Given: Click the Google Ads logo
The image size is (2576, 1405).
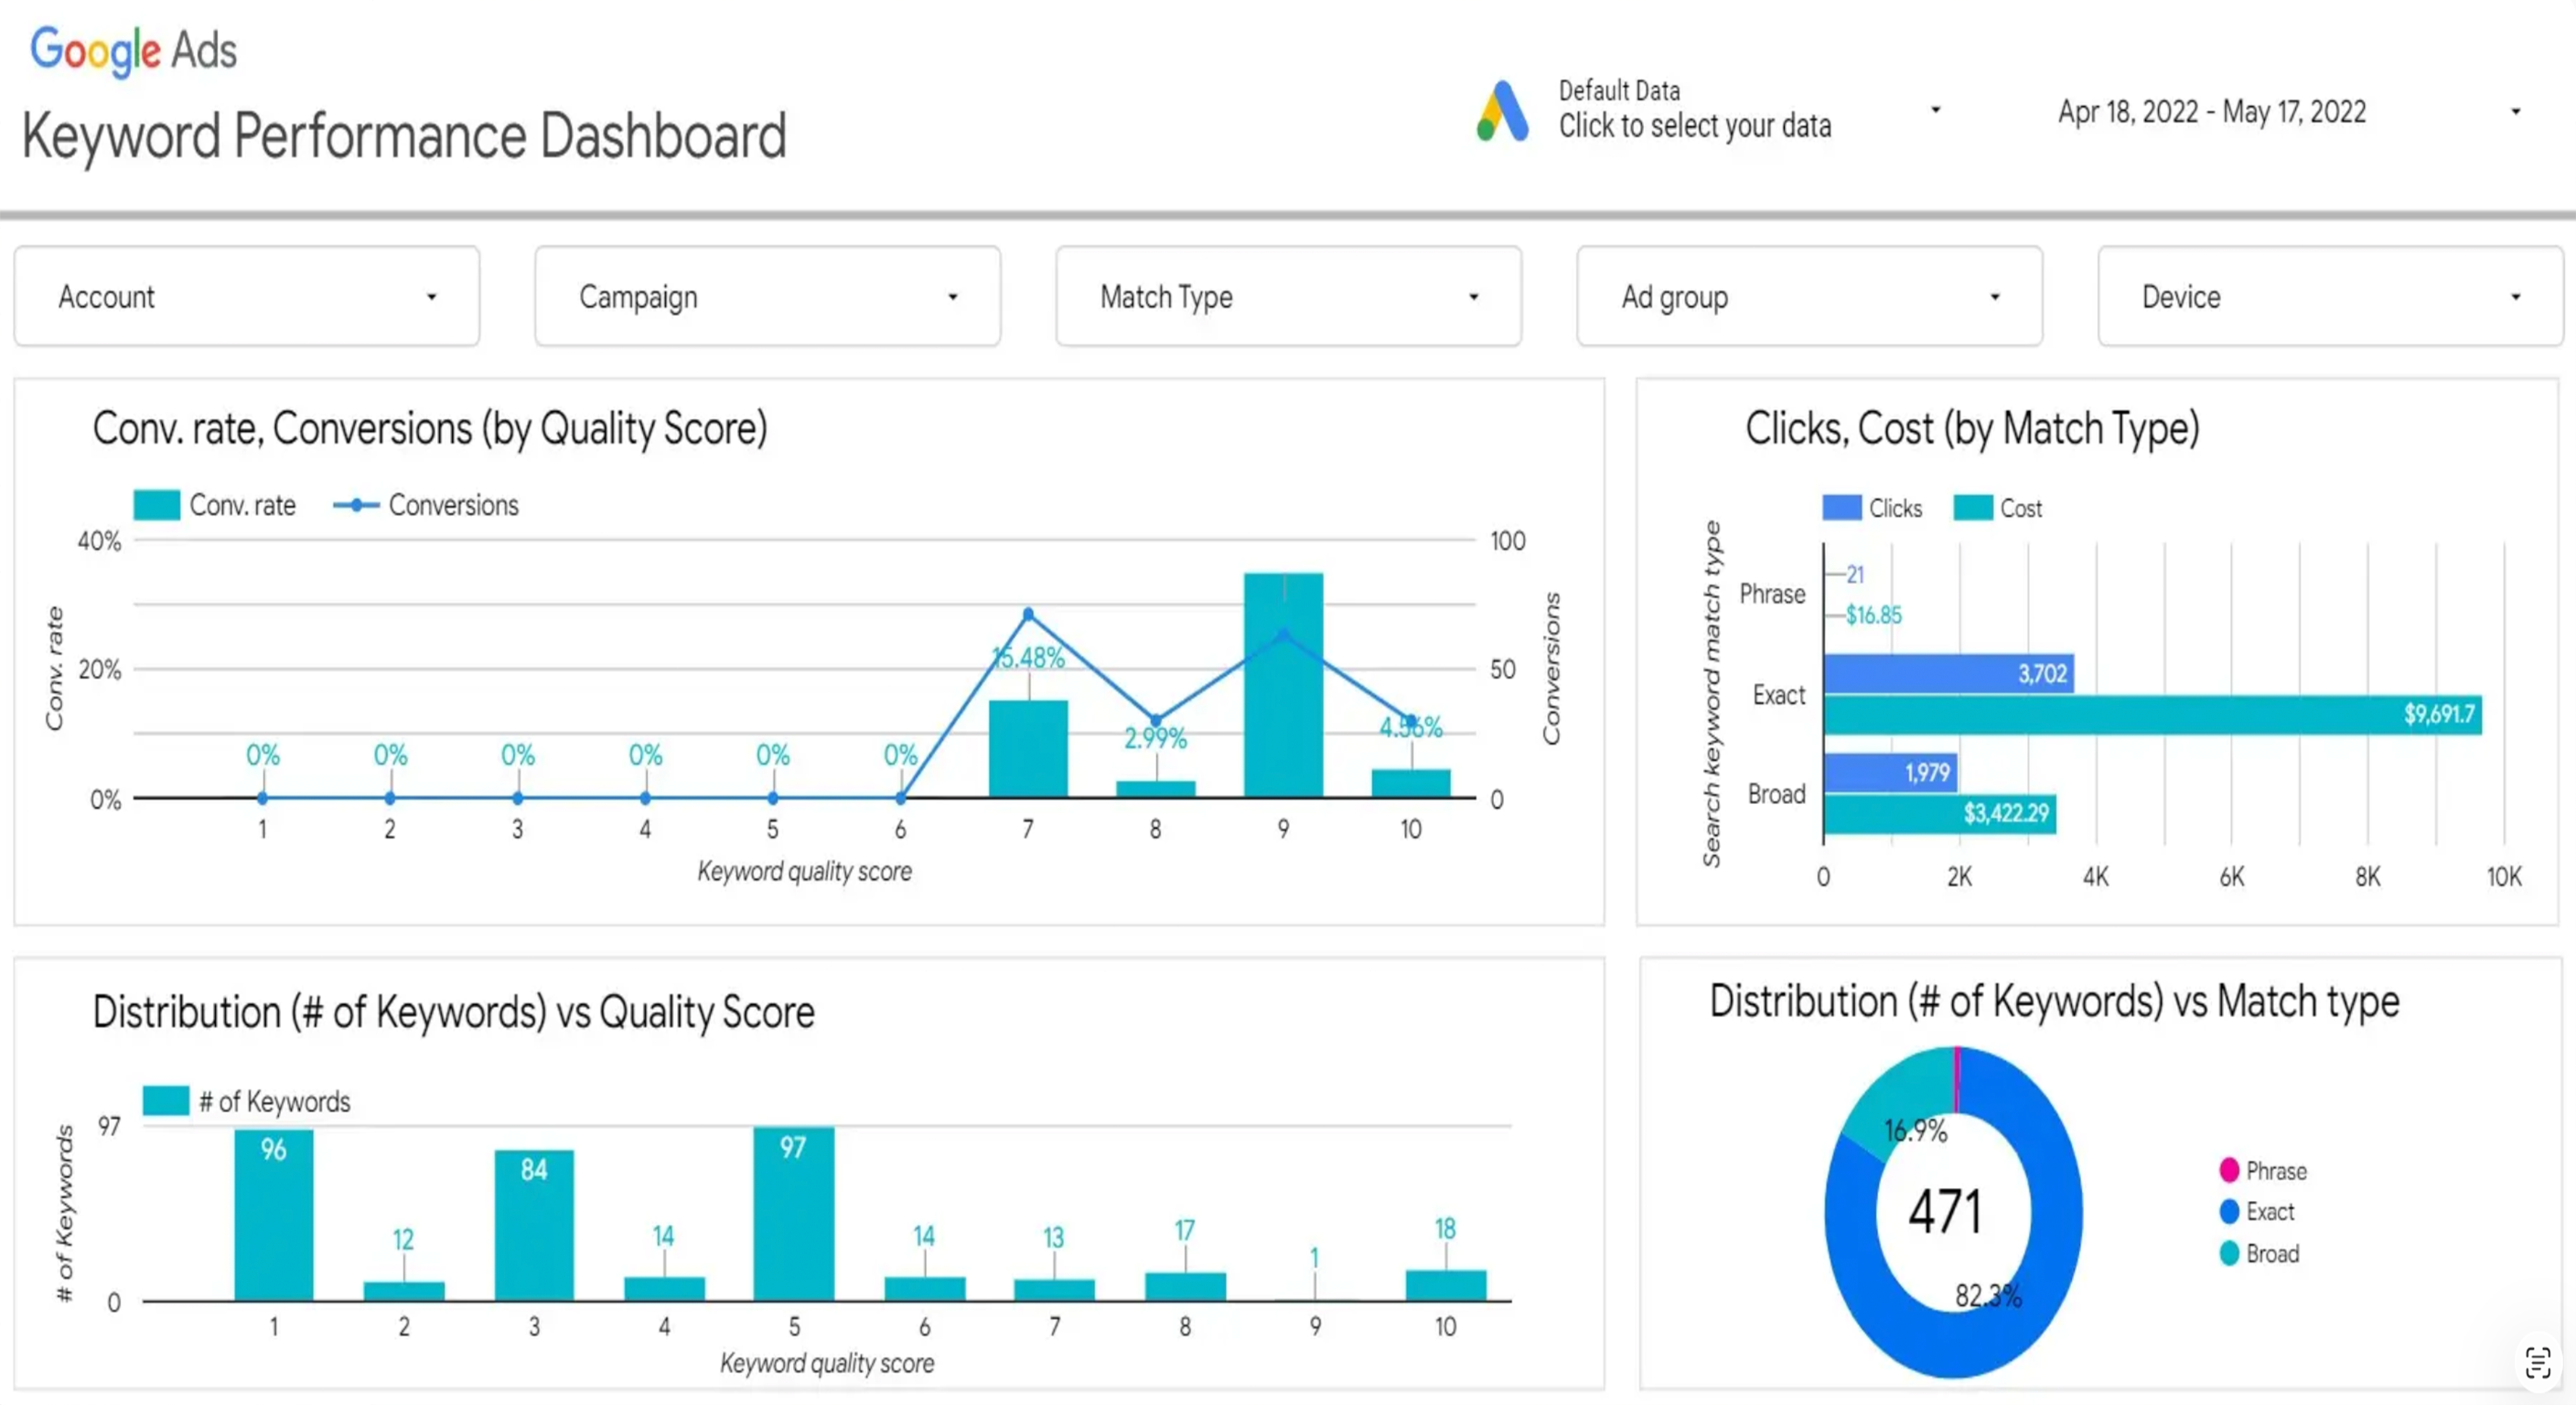Looking at the screenshot, I should (x=133, y=50).
